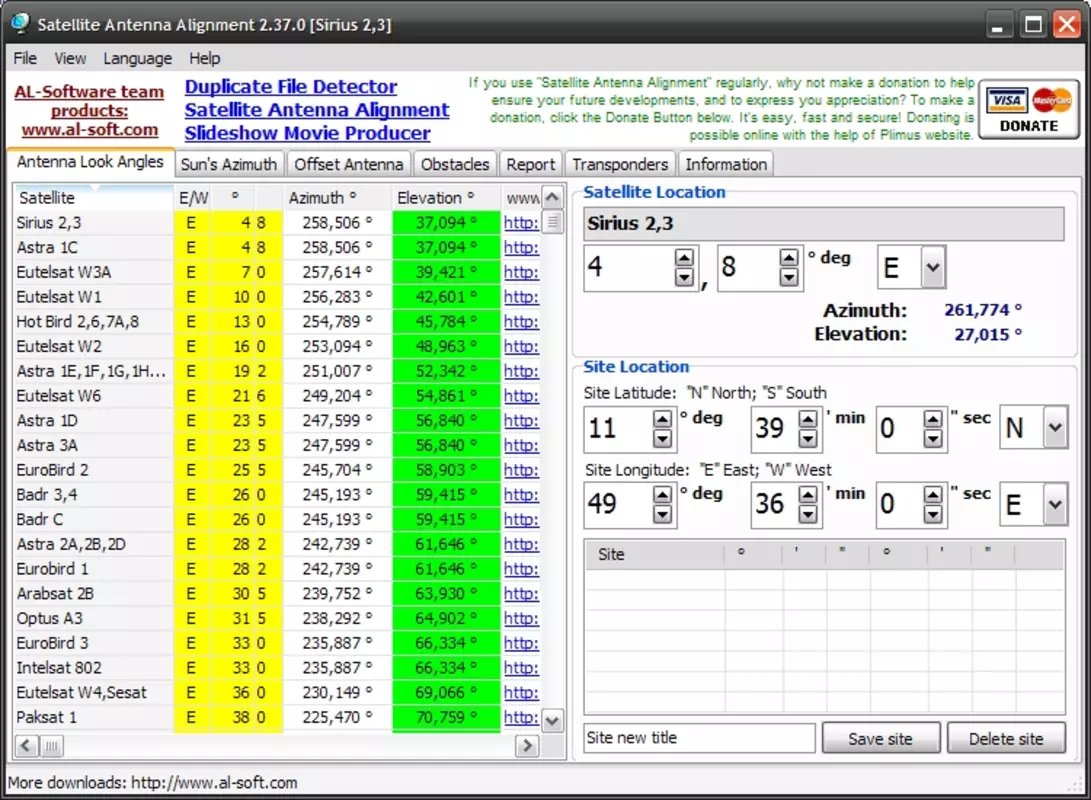Click the 70,759 elevation cell

click(x=446, y=717)
